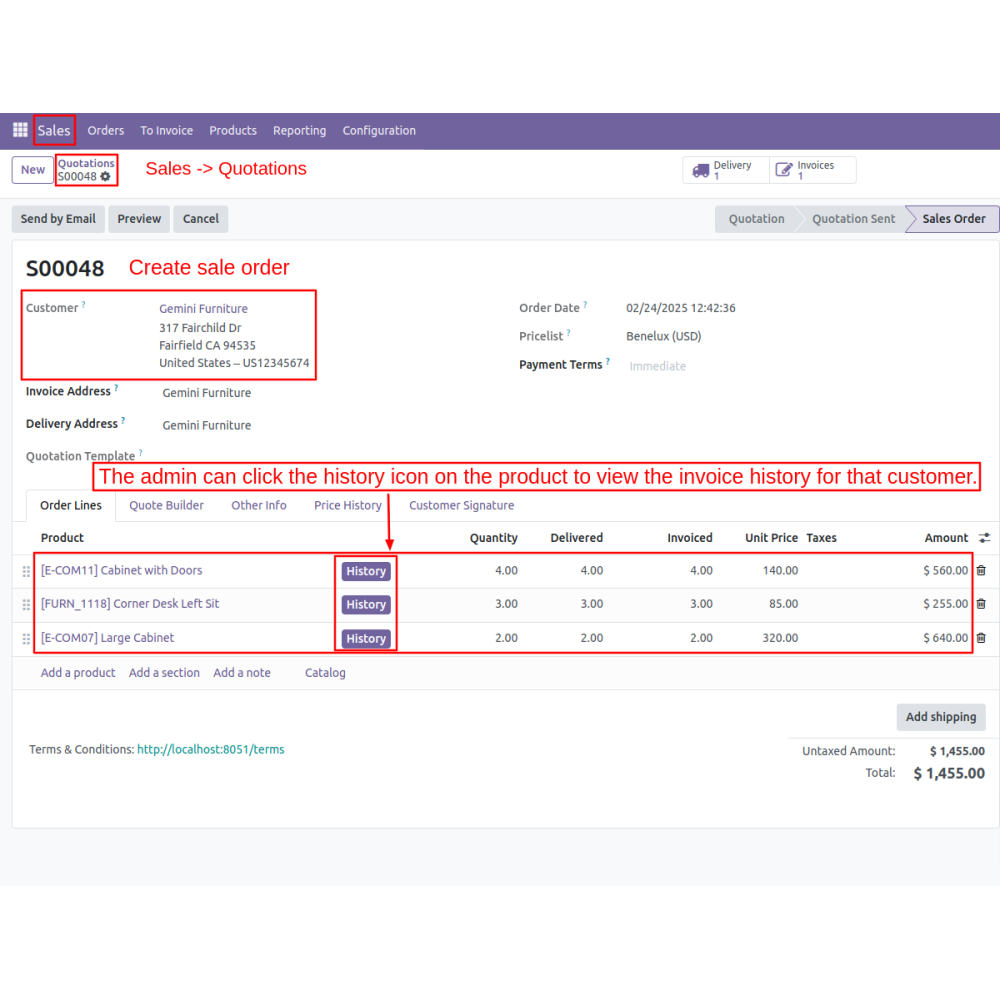Switch to the Order Lines tab
The height and width of the screenshot is (1000, 1000).
click(x=71, y=505)
